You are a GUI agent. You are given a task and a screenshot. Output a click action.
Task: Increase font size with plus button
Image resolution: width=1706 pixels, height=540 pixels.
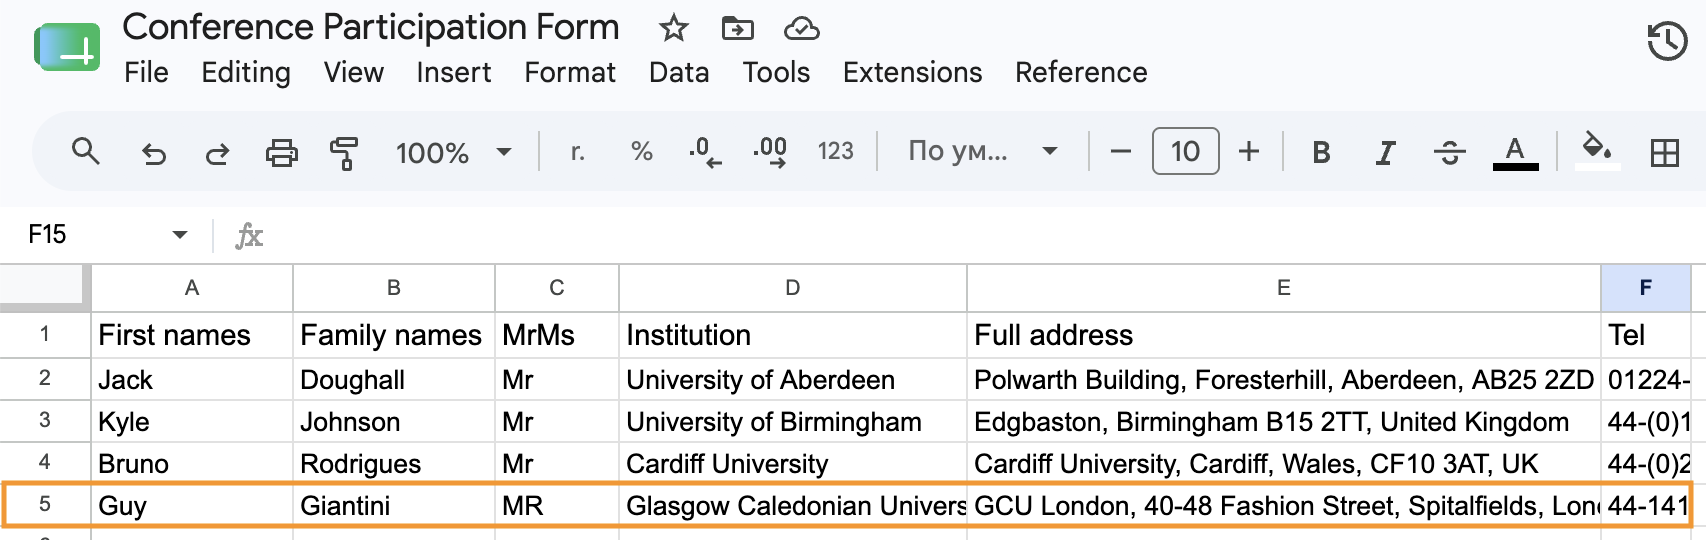click(1249, 151)
